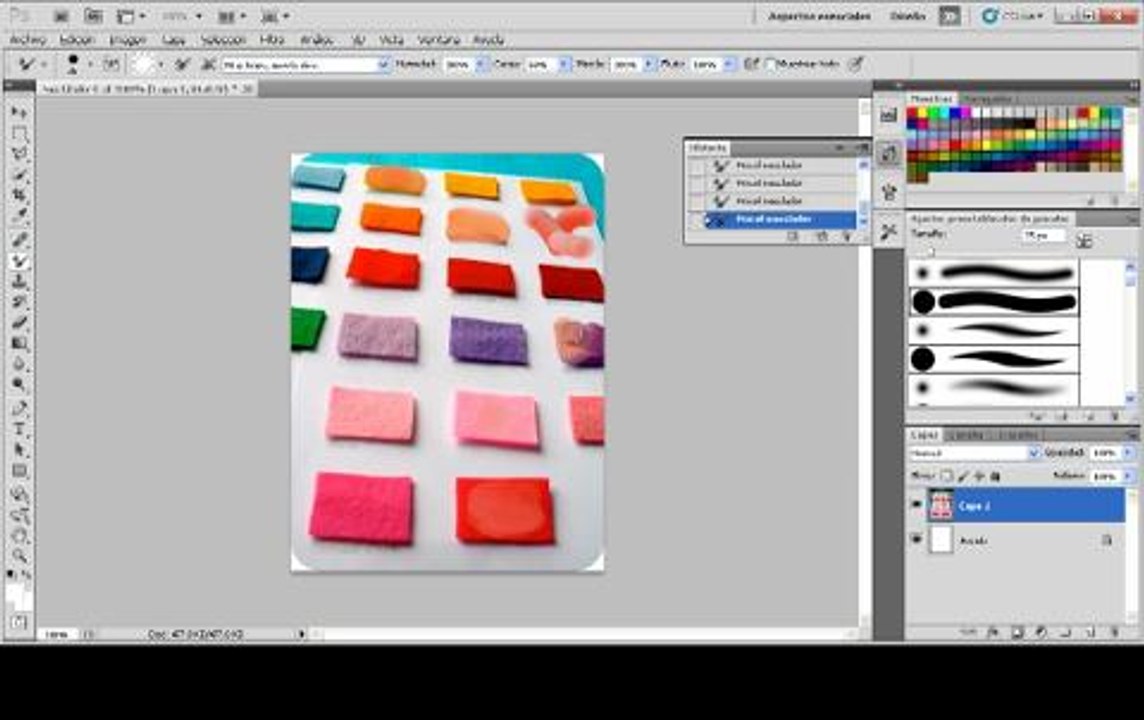The height and width of the screenshot is (720, 1144).
Task: Select the Clone Stamp tool
Action: (20, 282)
